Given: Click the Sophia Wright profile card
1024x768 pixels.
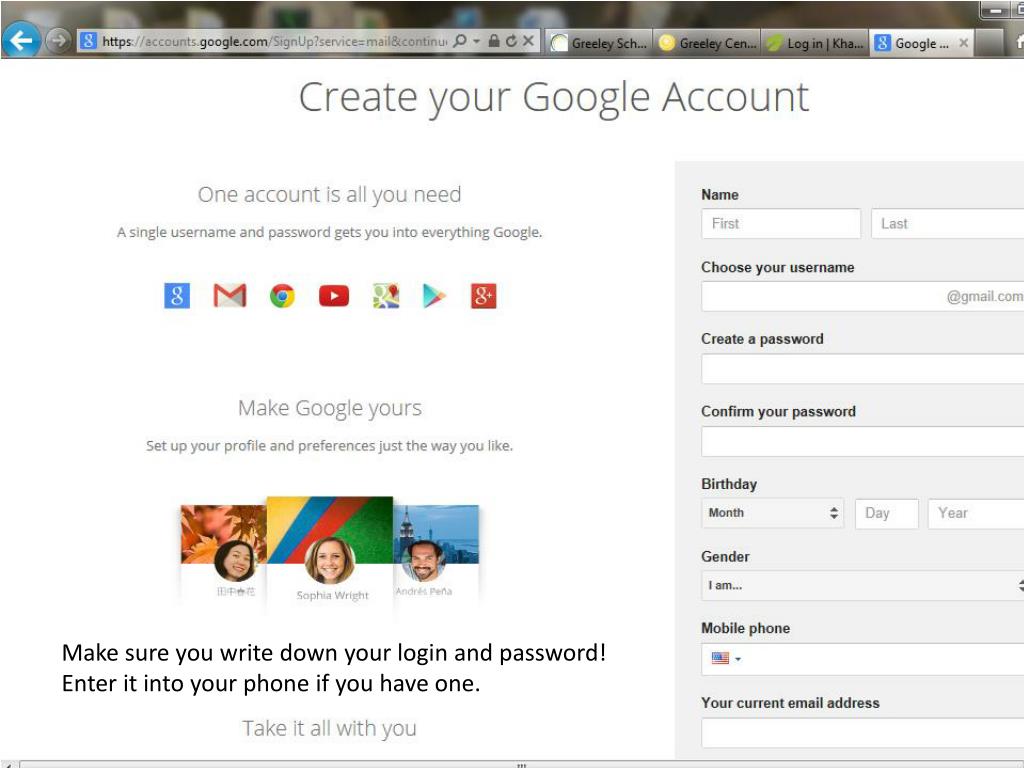Looking at the screenshot, I should pos(330,552).
